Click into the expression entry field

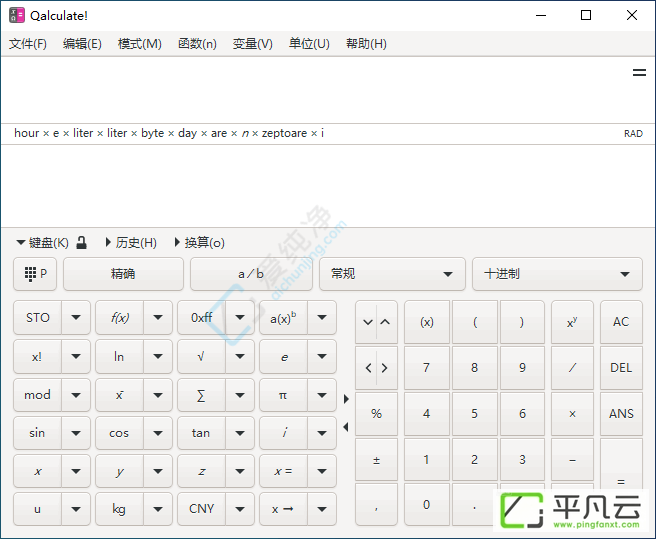tap(314, 90)
